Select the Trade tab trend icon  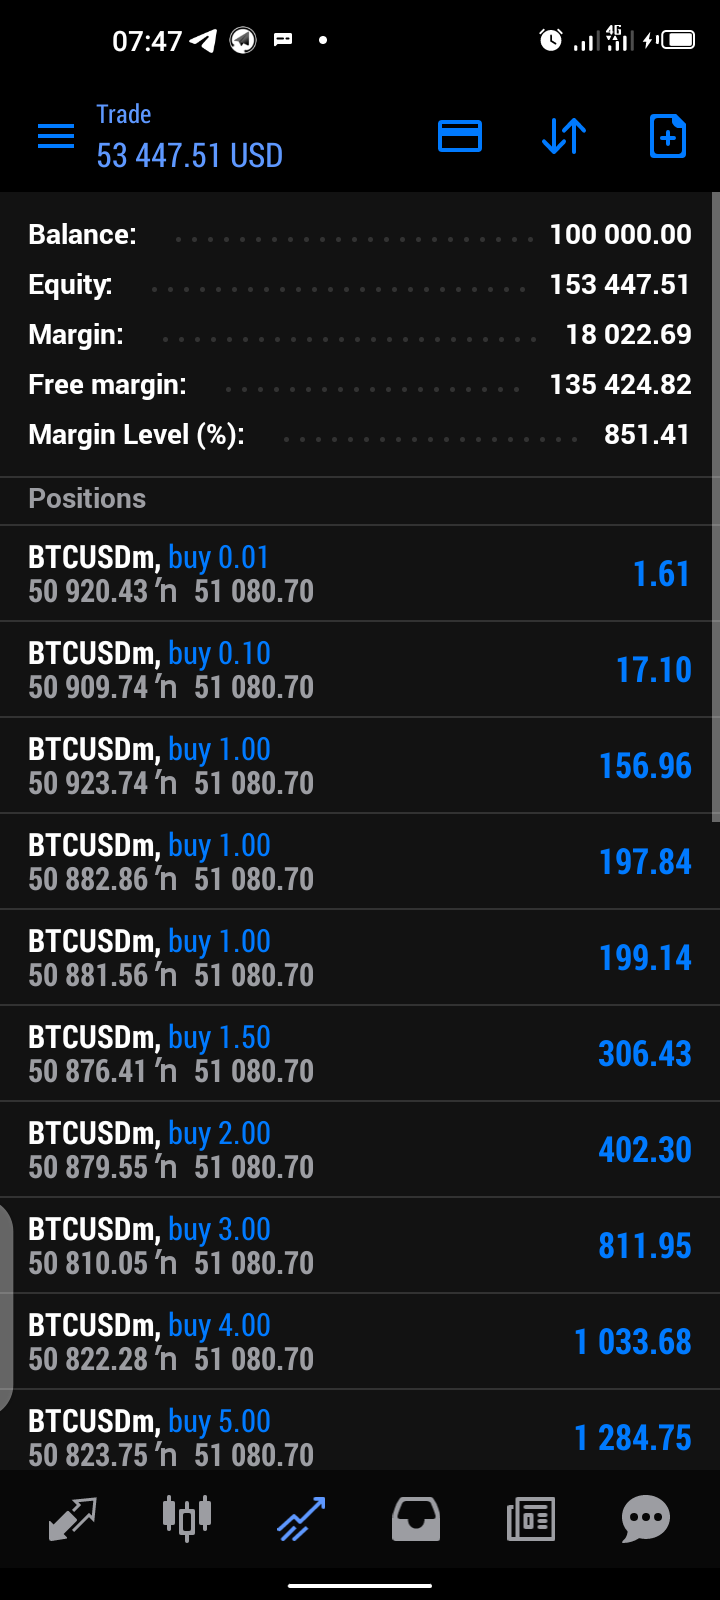tap(301, 1518)
